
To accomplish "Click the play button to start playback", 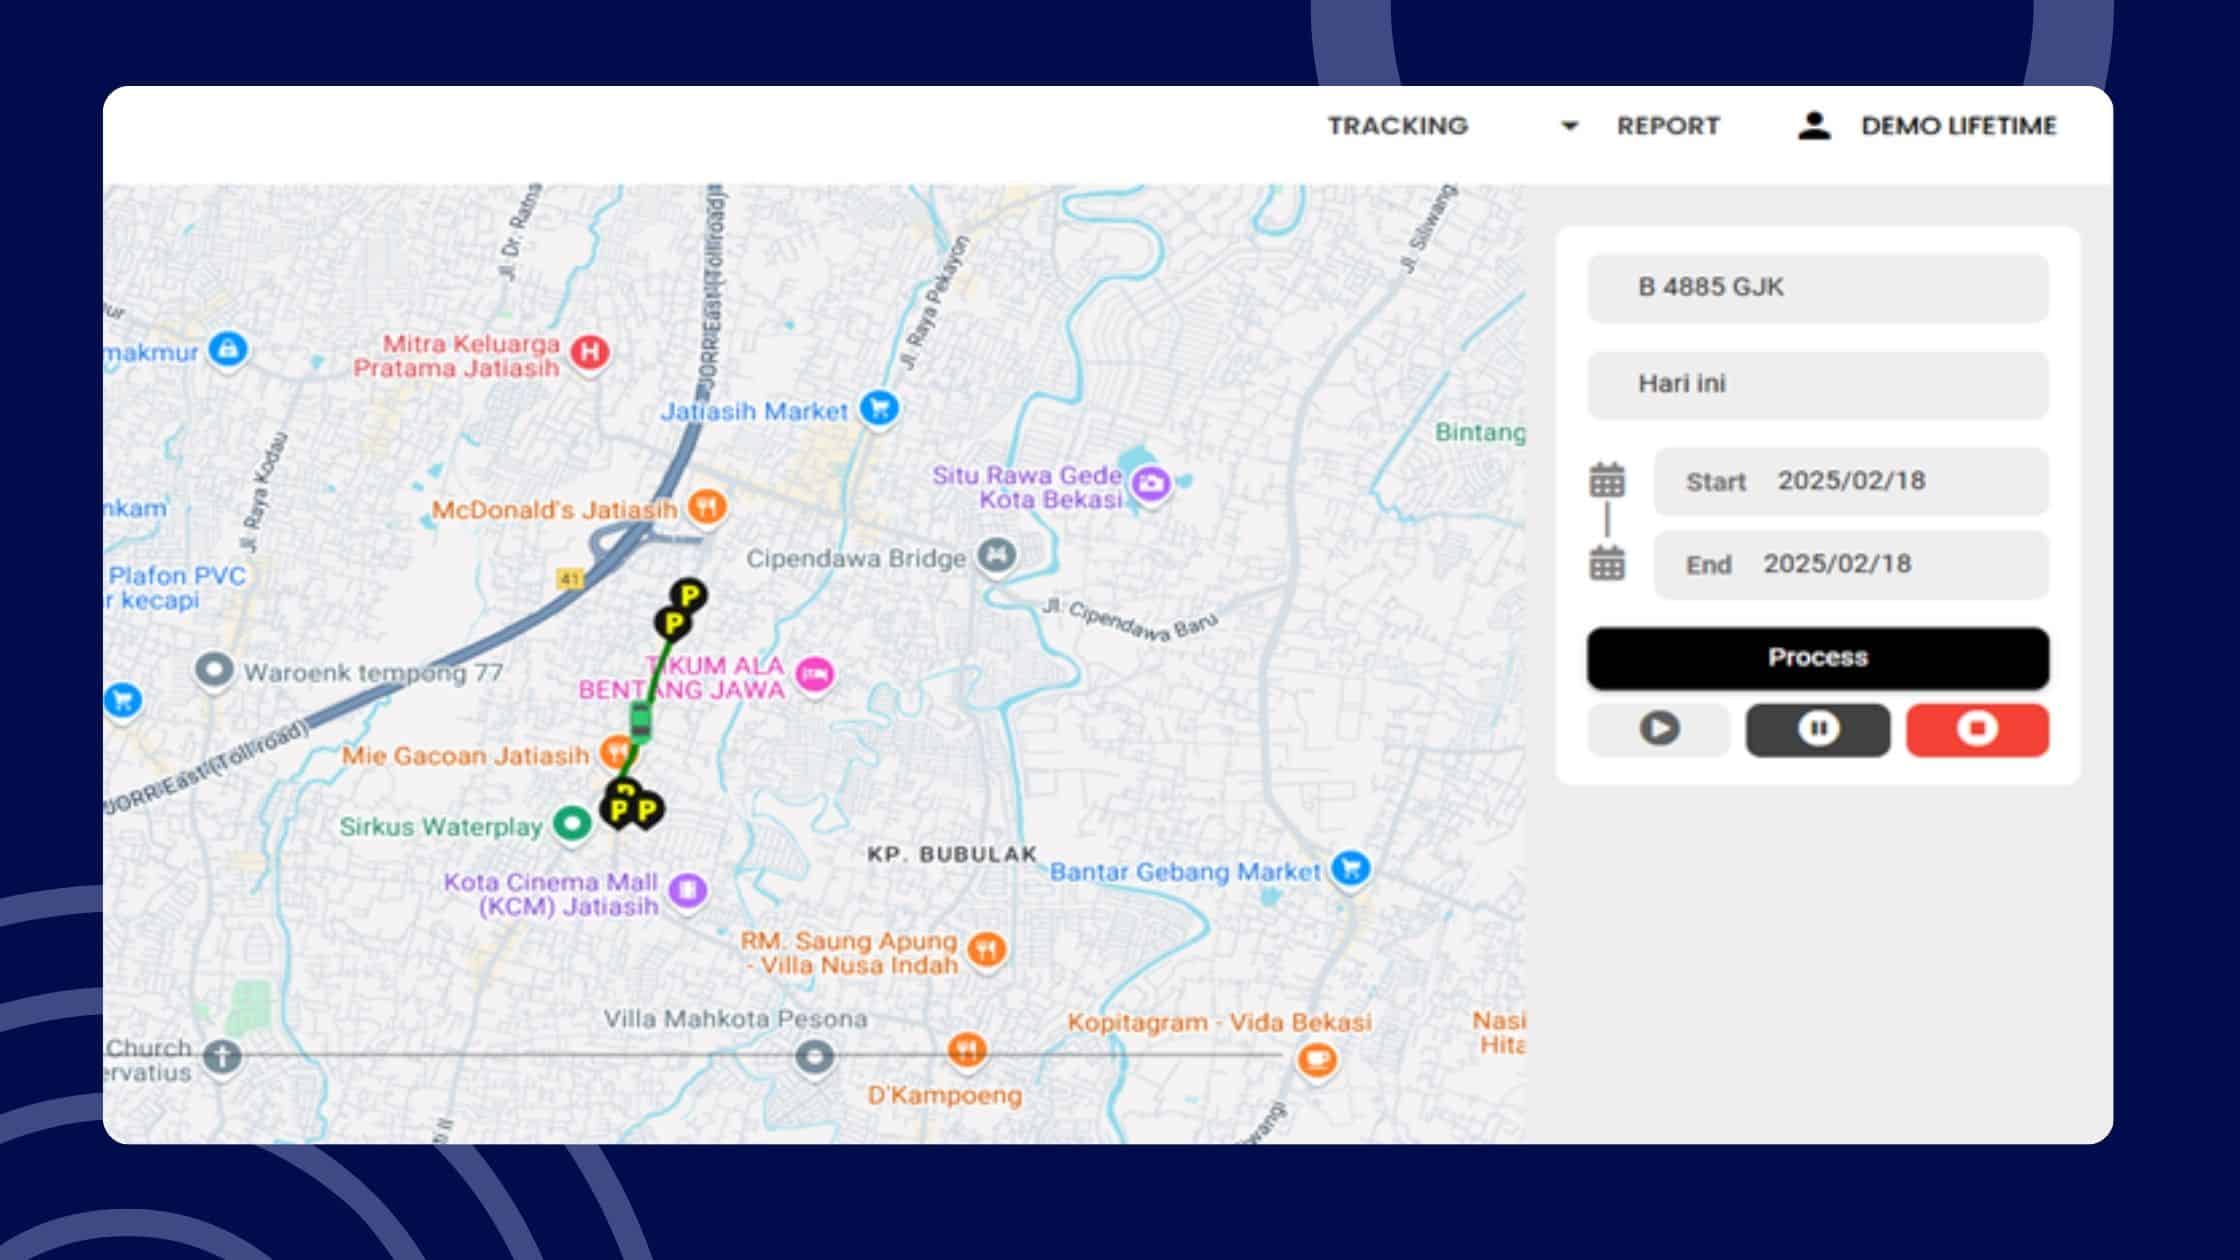I will [1658, 728].
